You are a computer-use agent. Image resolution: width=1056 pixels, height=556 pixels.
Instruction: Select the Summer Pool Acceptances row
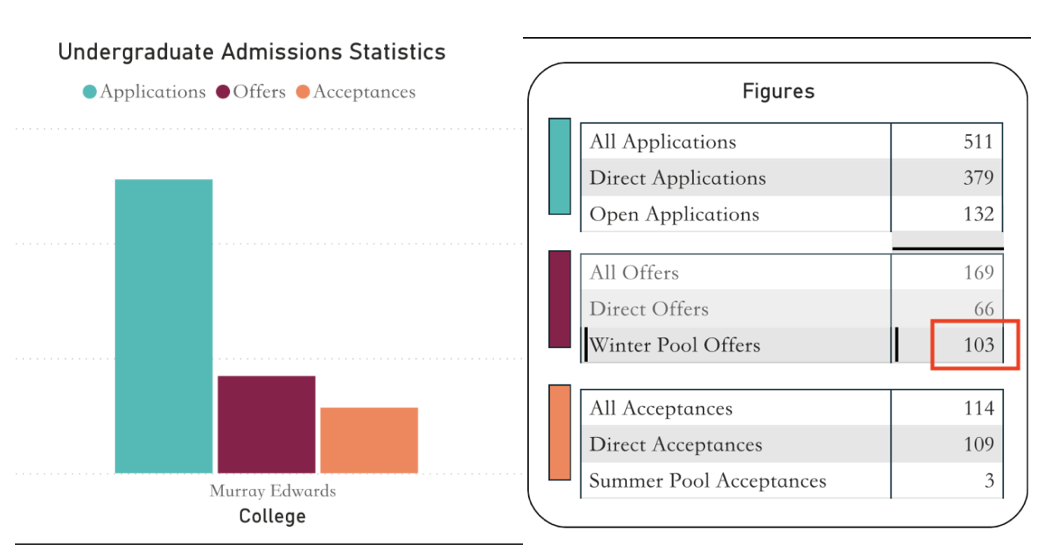707,481
